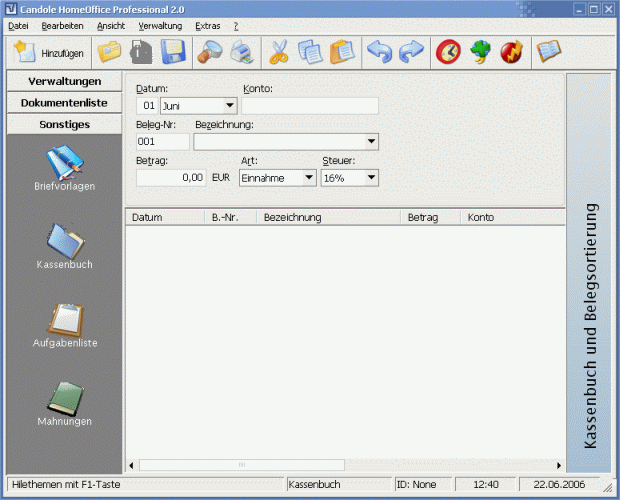Click the red clock toolbar icon
Image resolution: width=620 pixels, height=500 pixels.
coord(449,52)
